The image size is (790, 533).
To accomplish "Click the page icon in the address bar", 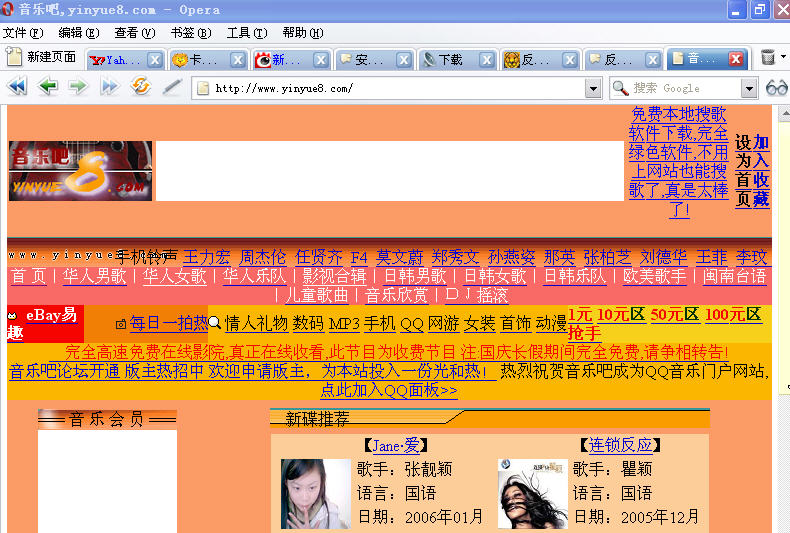I will pyautogui.click(x=203, y=89).
